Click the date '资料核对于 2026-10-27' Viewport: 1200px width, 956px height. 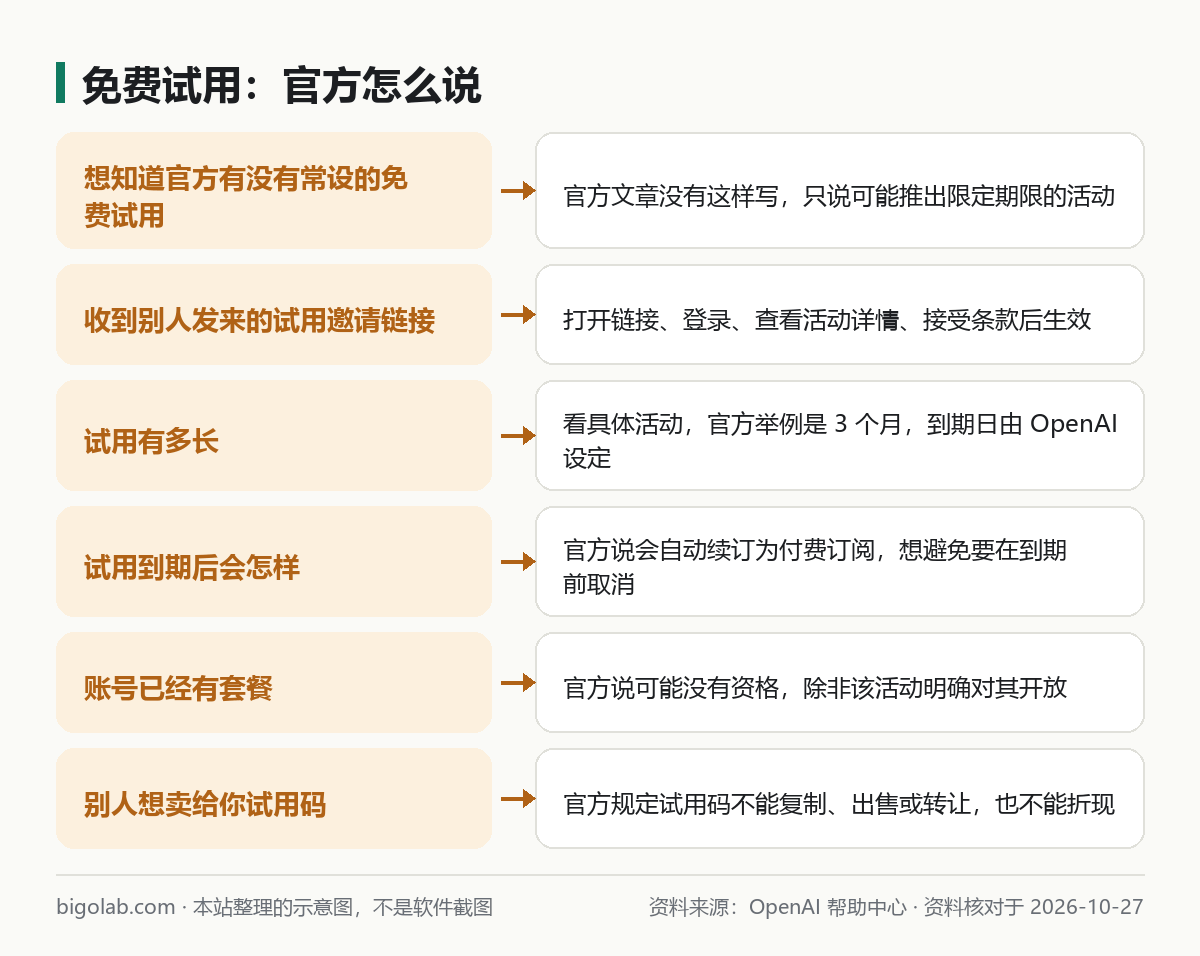pos(1033,907)
